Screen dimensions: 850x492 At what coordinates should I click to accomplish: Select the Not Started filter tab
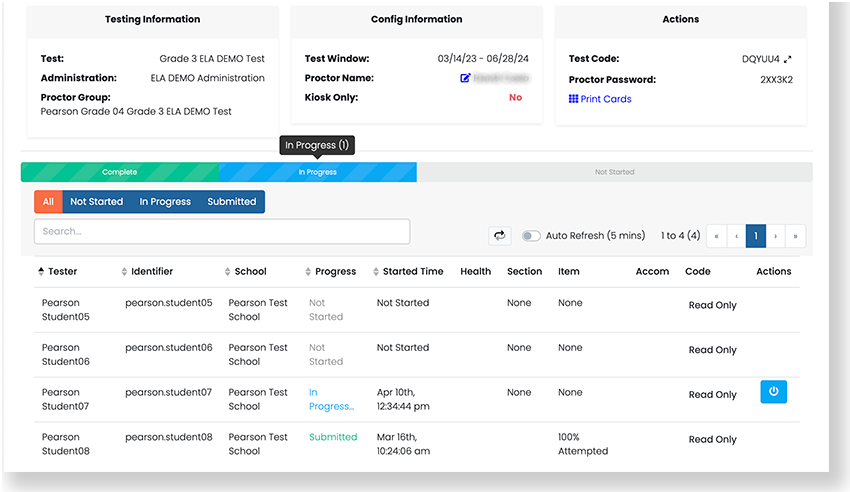(x=96, y=201)
